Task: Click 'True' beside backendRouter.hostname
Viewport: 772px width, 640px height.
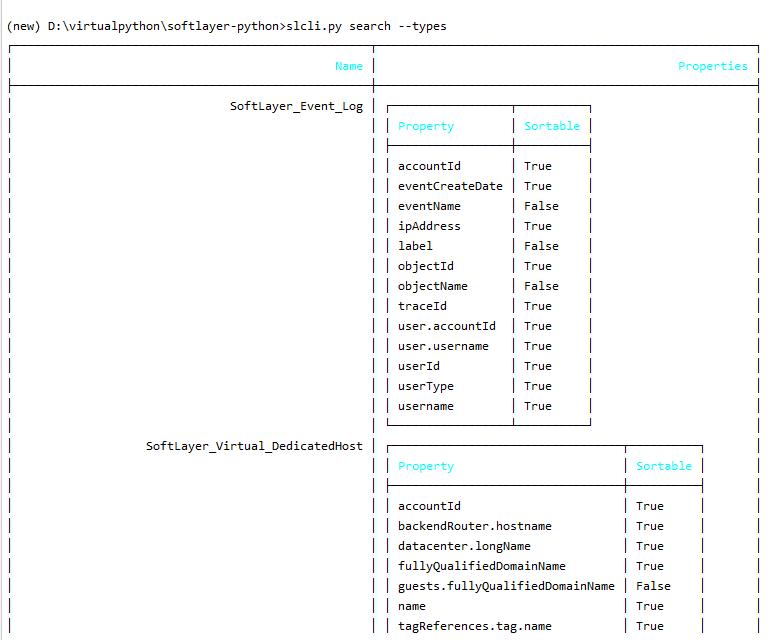Action: [x=650, y=526]
